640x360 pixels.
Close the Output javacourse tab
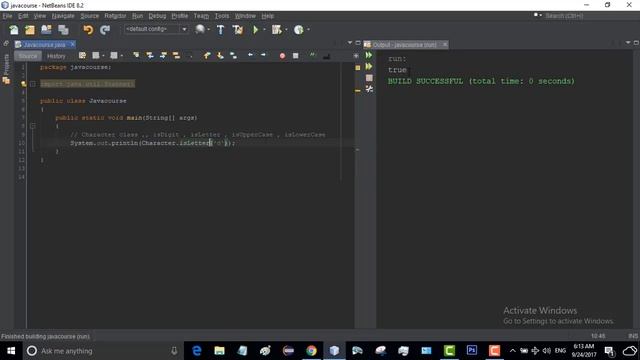(445, 44)
